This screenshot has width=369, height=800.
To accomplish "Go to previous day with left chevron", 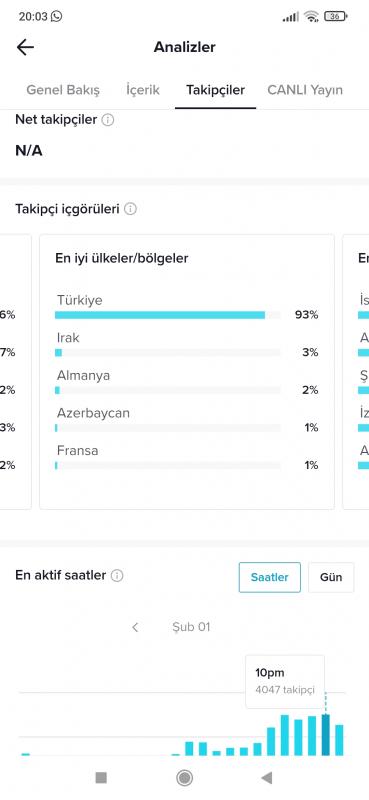I will click(135, 627).
